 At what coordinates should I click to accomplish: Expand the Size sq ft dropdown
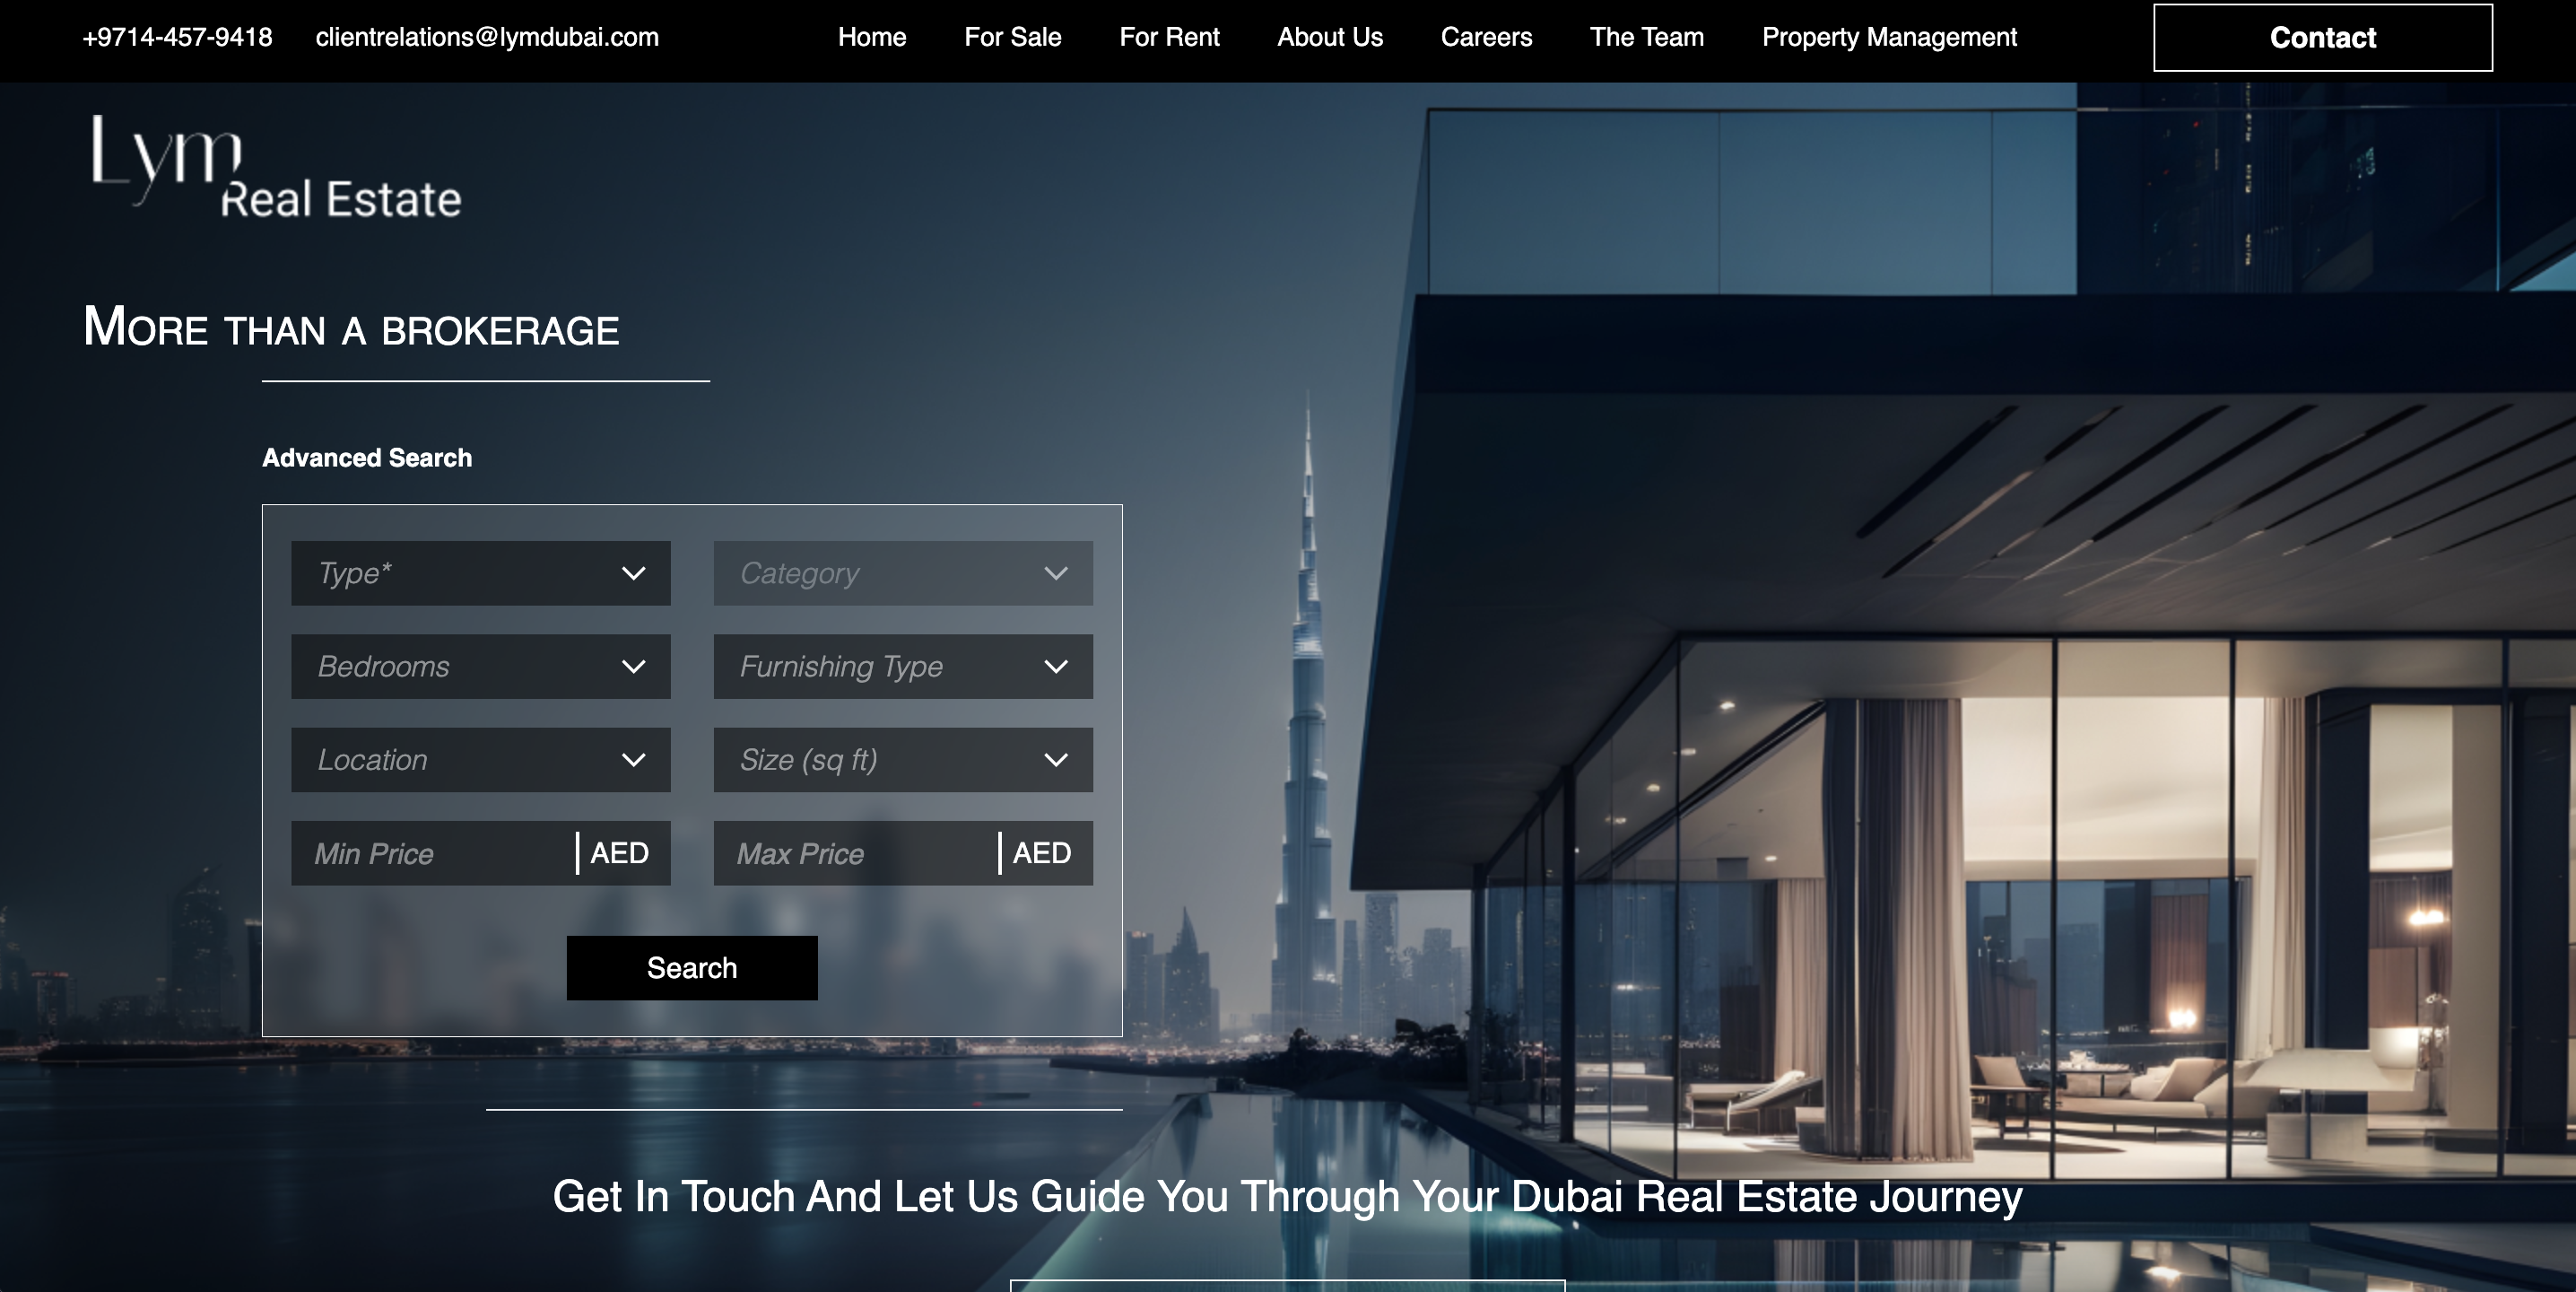click(904, 760)
